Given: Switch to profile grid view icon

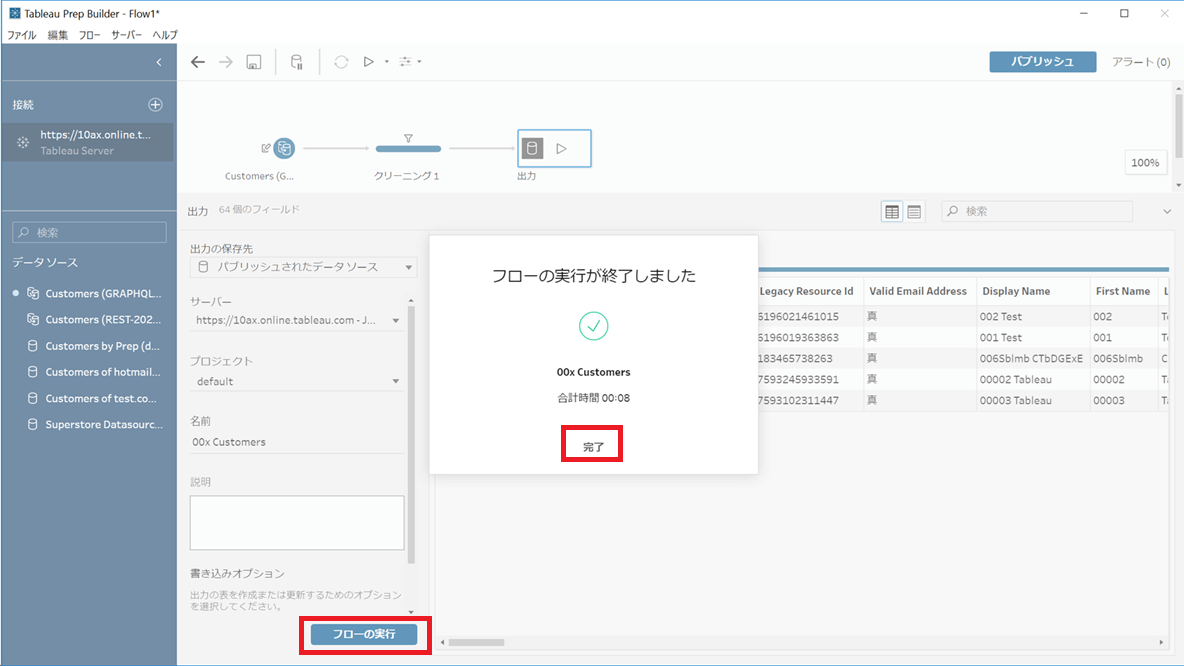Looking at the screenshot, I should pyautogui.click(x=892, y=211).
